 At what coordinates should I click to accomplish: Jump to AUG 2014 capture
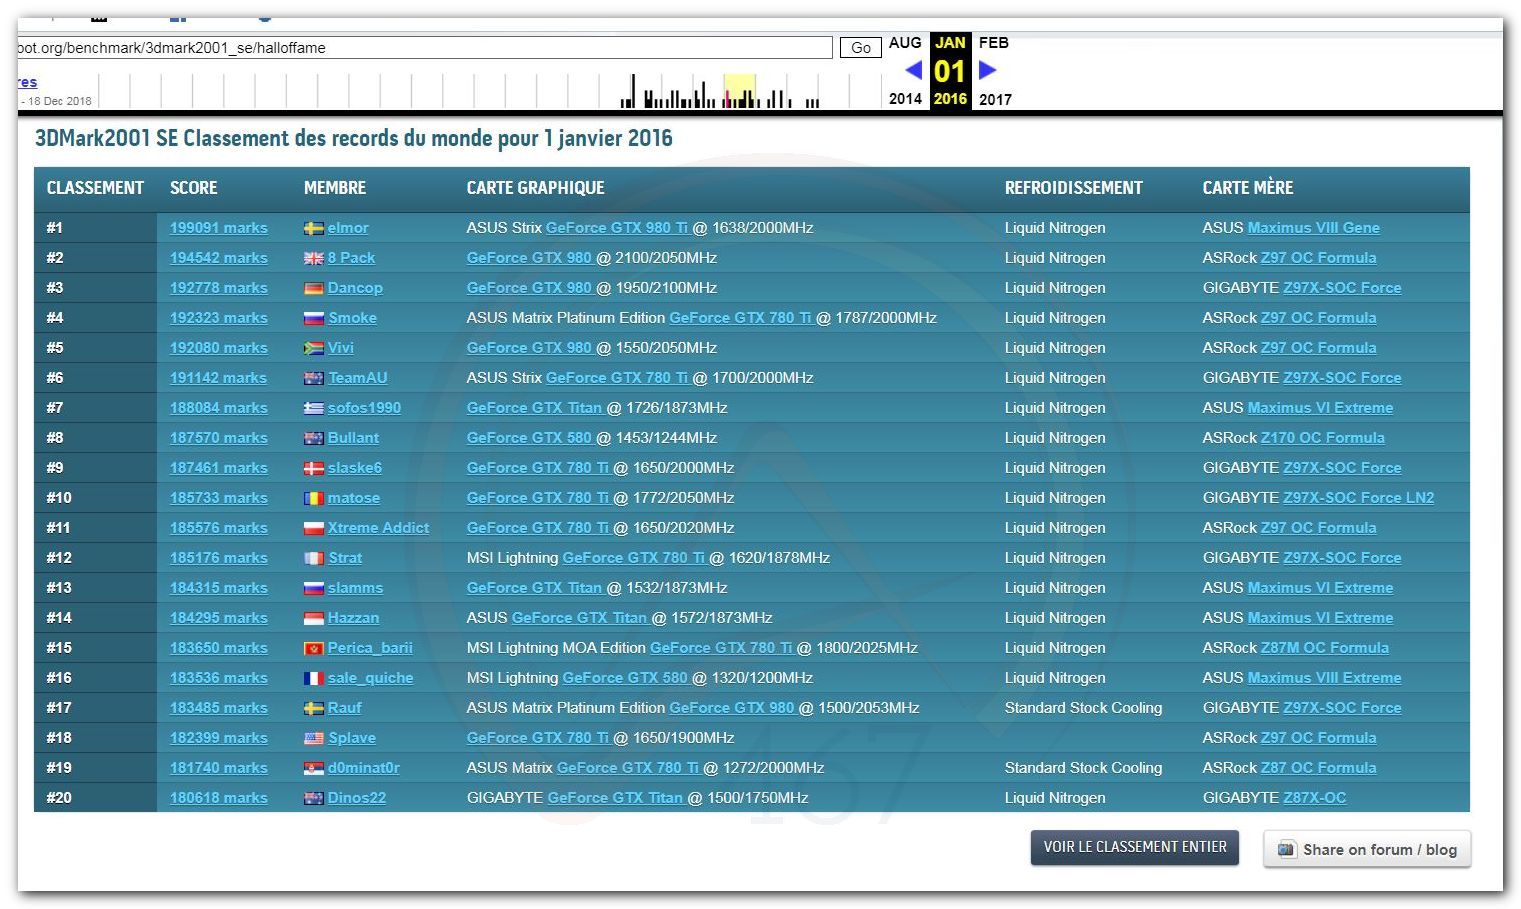click(x=904, y=43)
